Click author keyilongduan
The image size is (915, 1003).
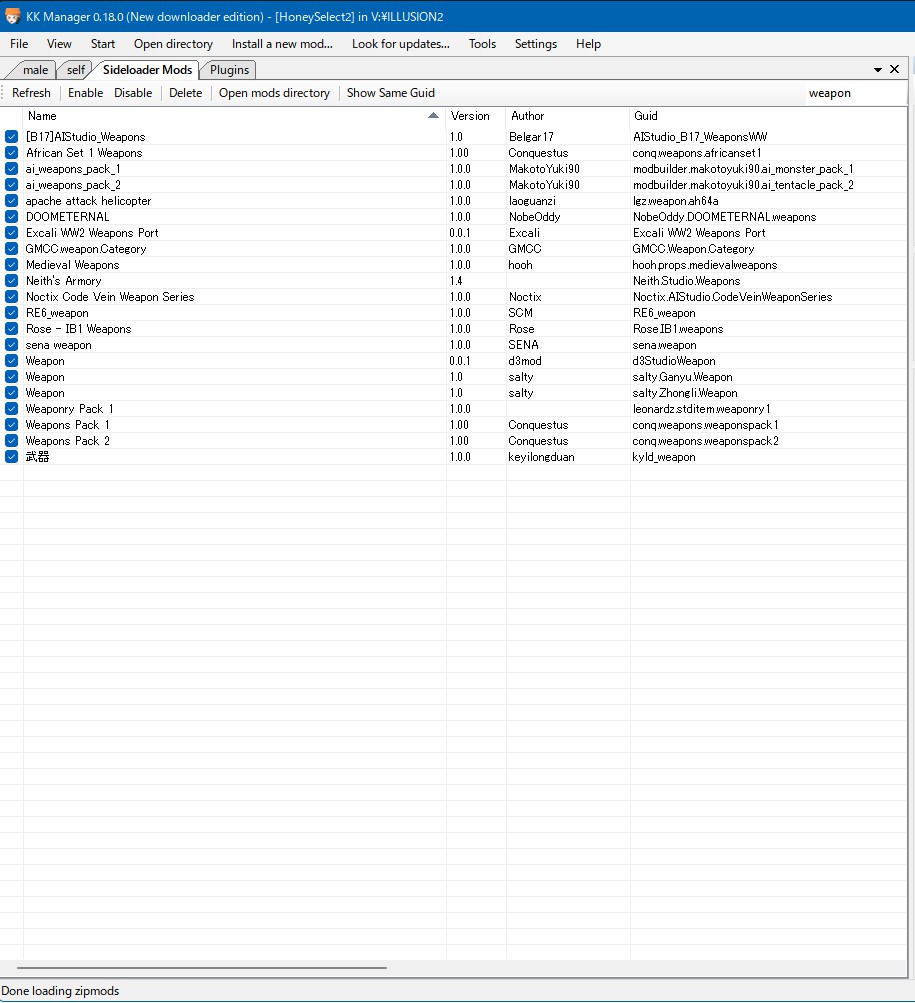pos(541,457)
